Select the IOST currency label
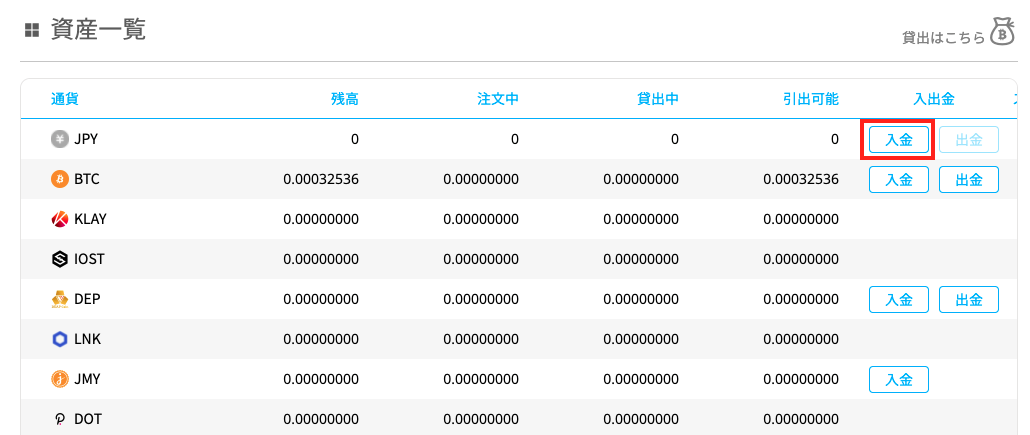This screenshot has height=435, width=1030. (89, 260)
